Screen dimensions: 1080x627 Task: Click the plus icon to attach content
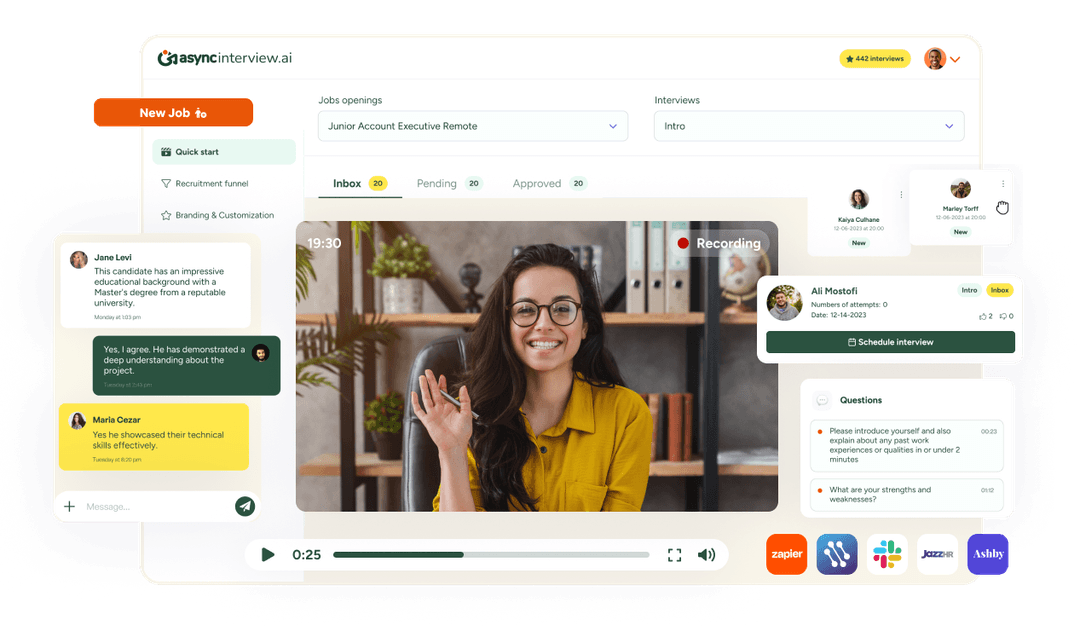click(69, 507)
